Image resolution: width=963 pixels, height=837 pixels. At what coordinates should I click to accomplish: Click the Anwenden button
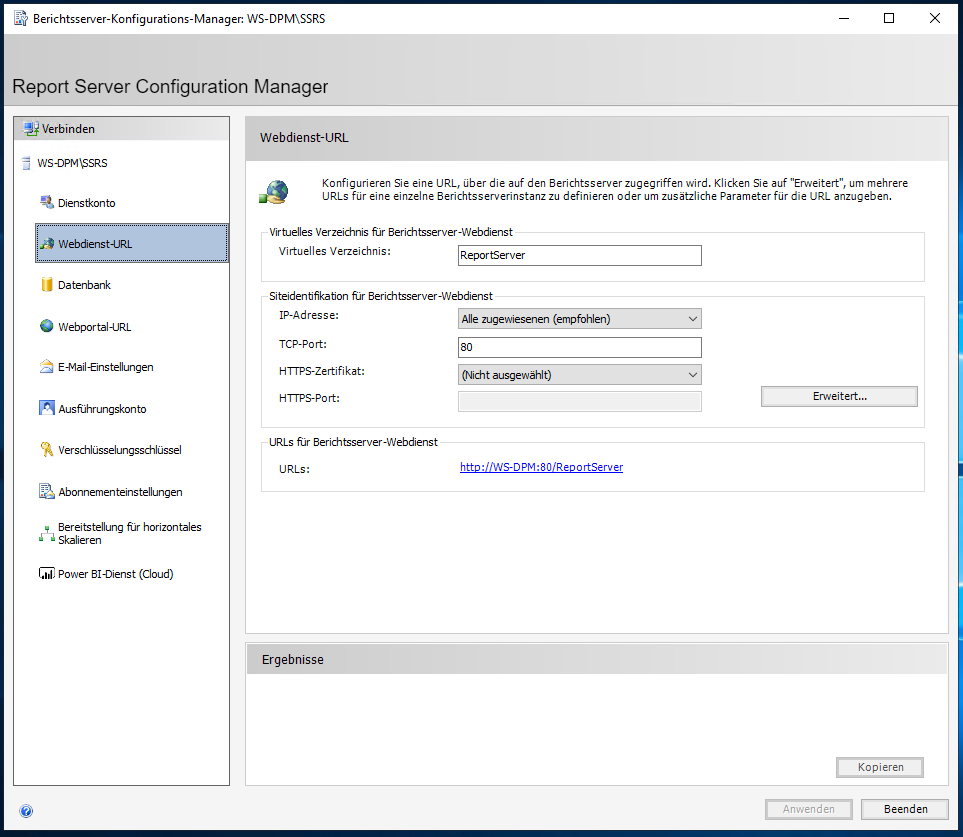click(x=808, y=809)
